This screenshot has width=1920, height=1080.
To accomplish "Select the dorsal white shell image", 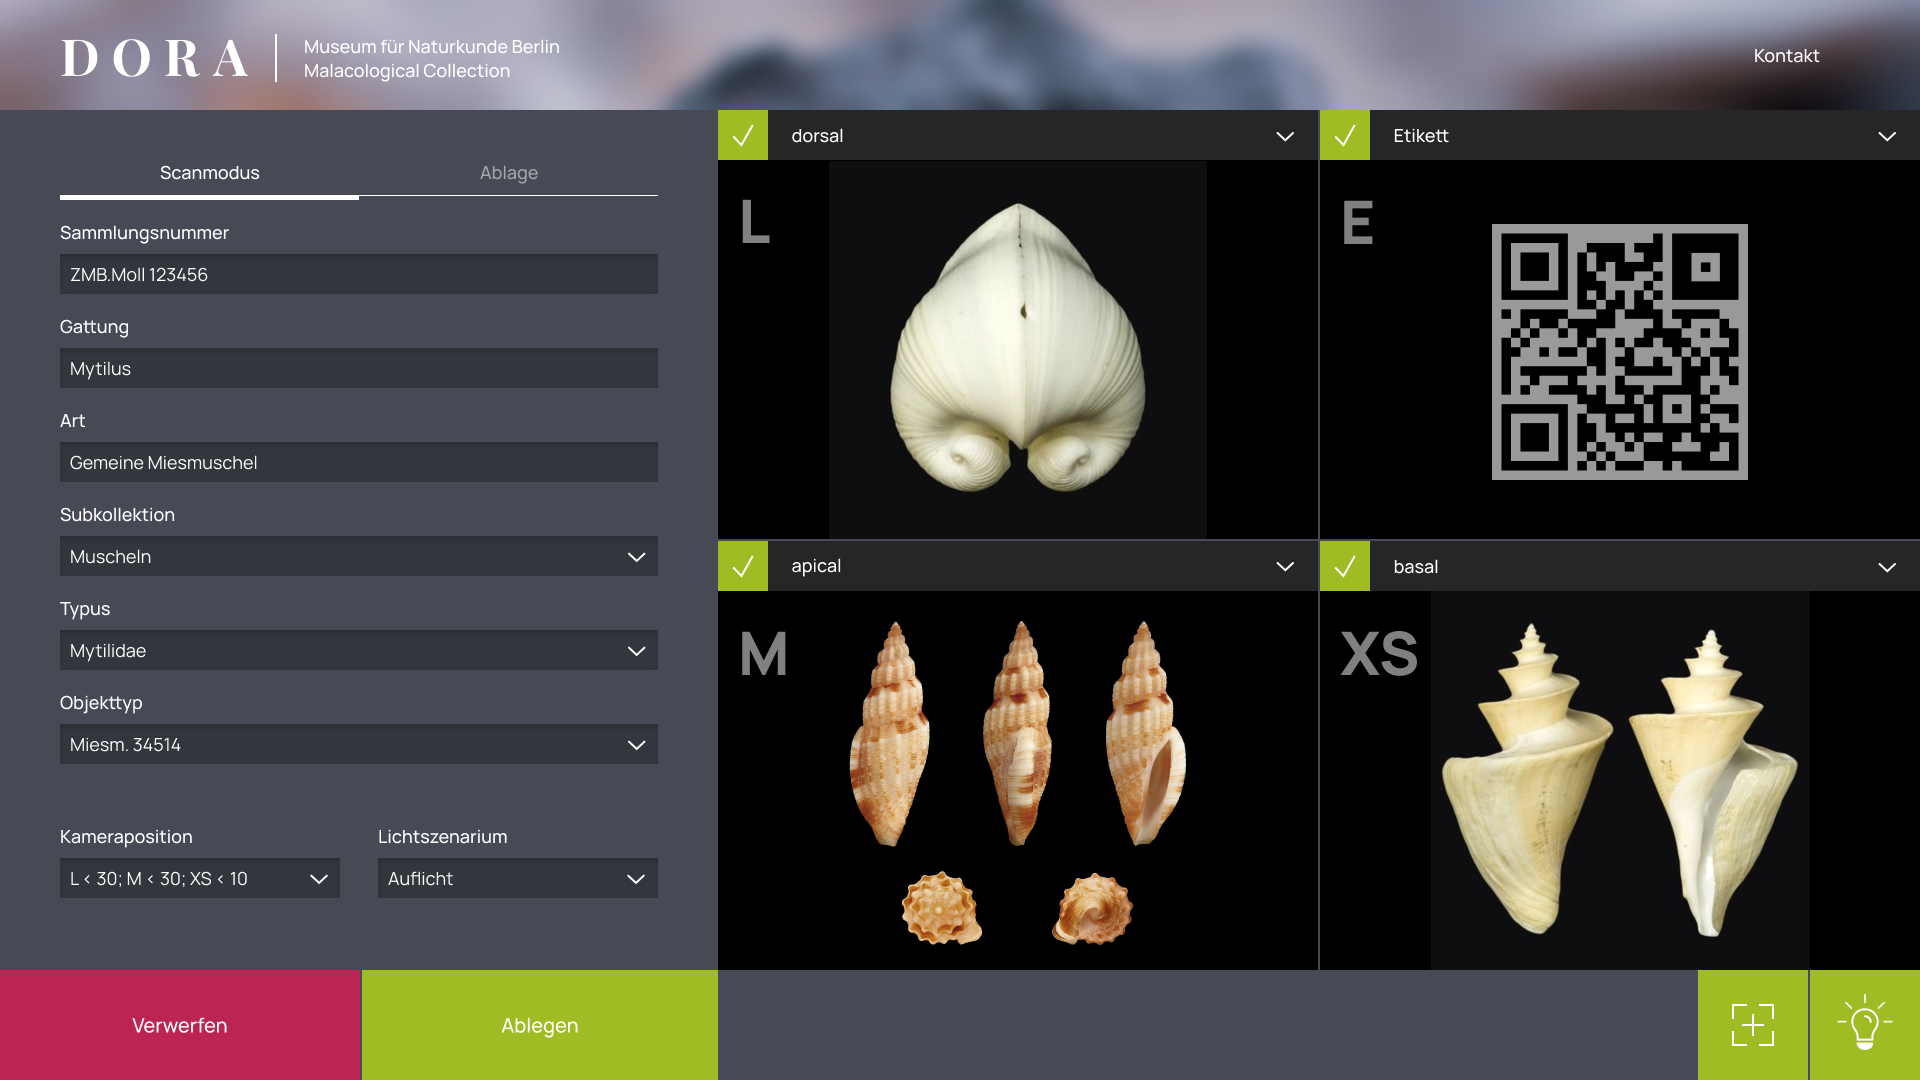I will [1018, 349].
